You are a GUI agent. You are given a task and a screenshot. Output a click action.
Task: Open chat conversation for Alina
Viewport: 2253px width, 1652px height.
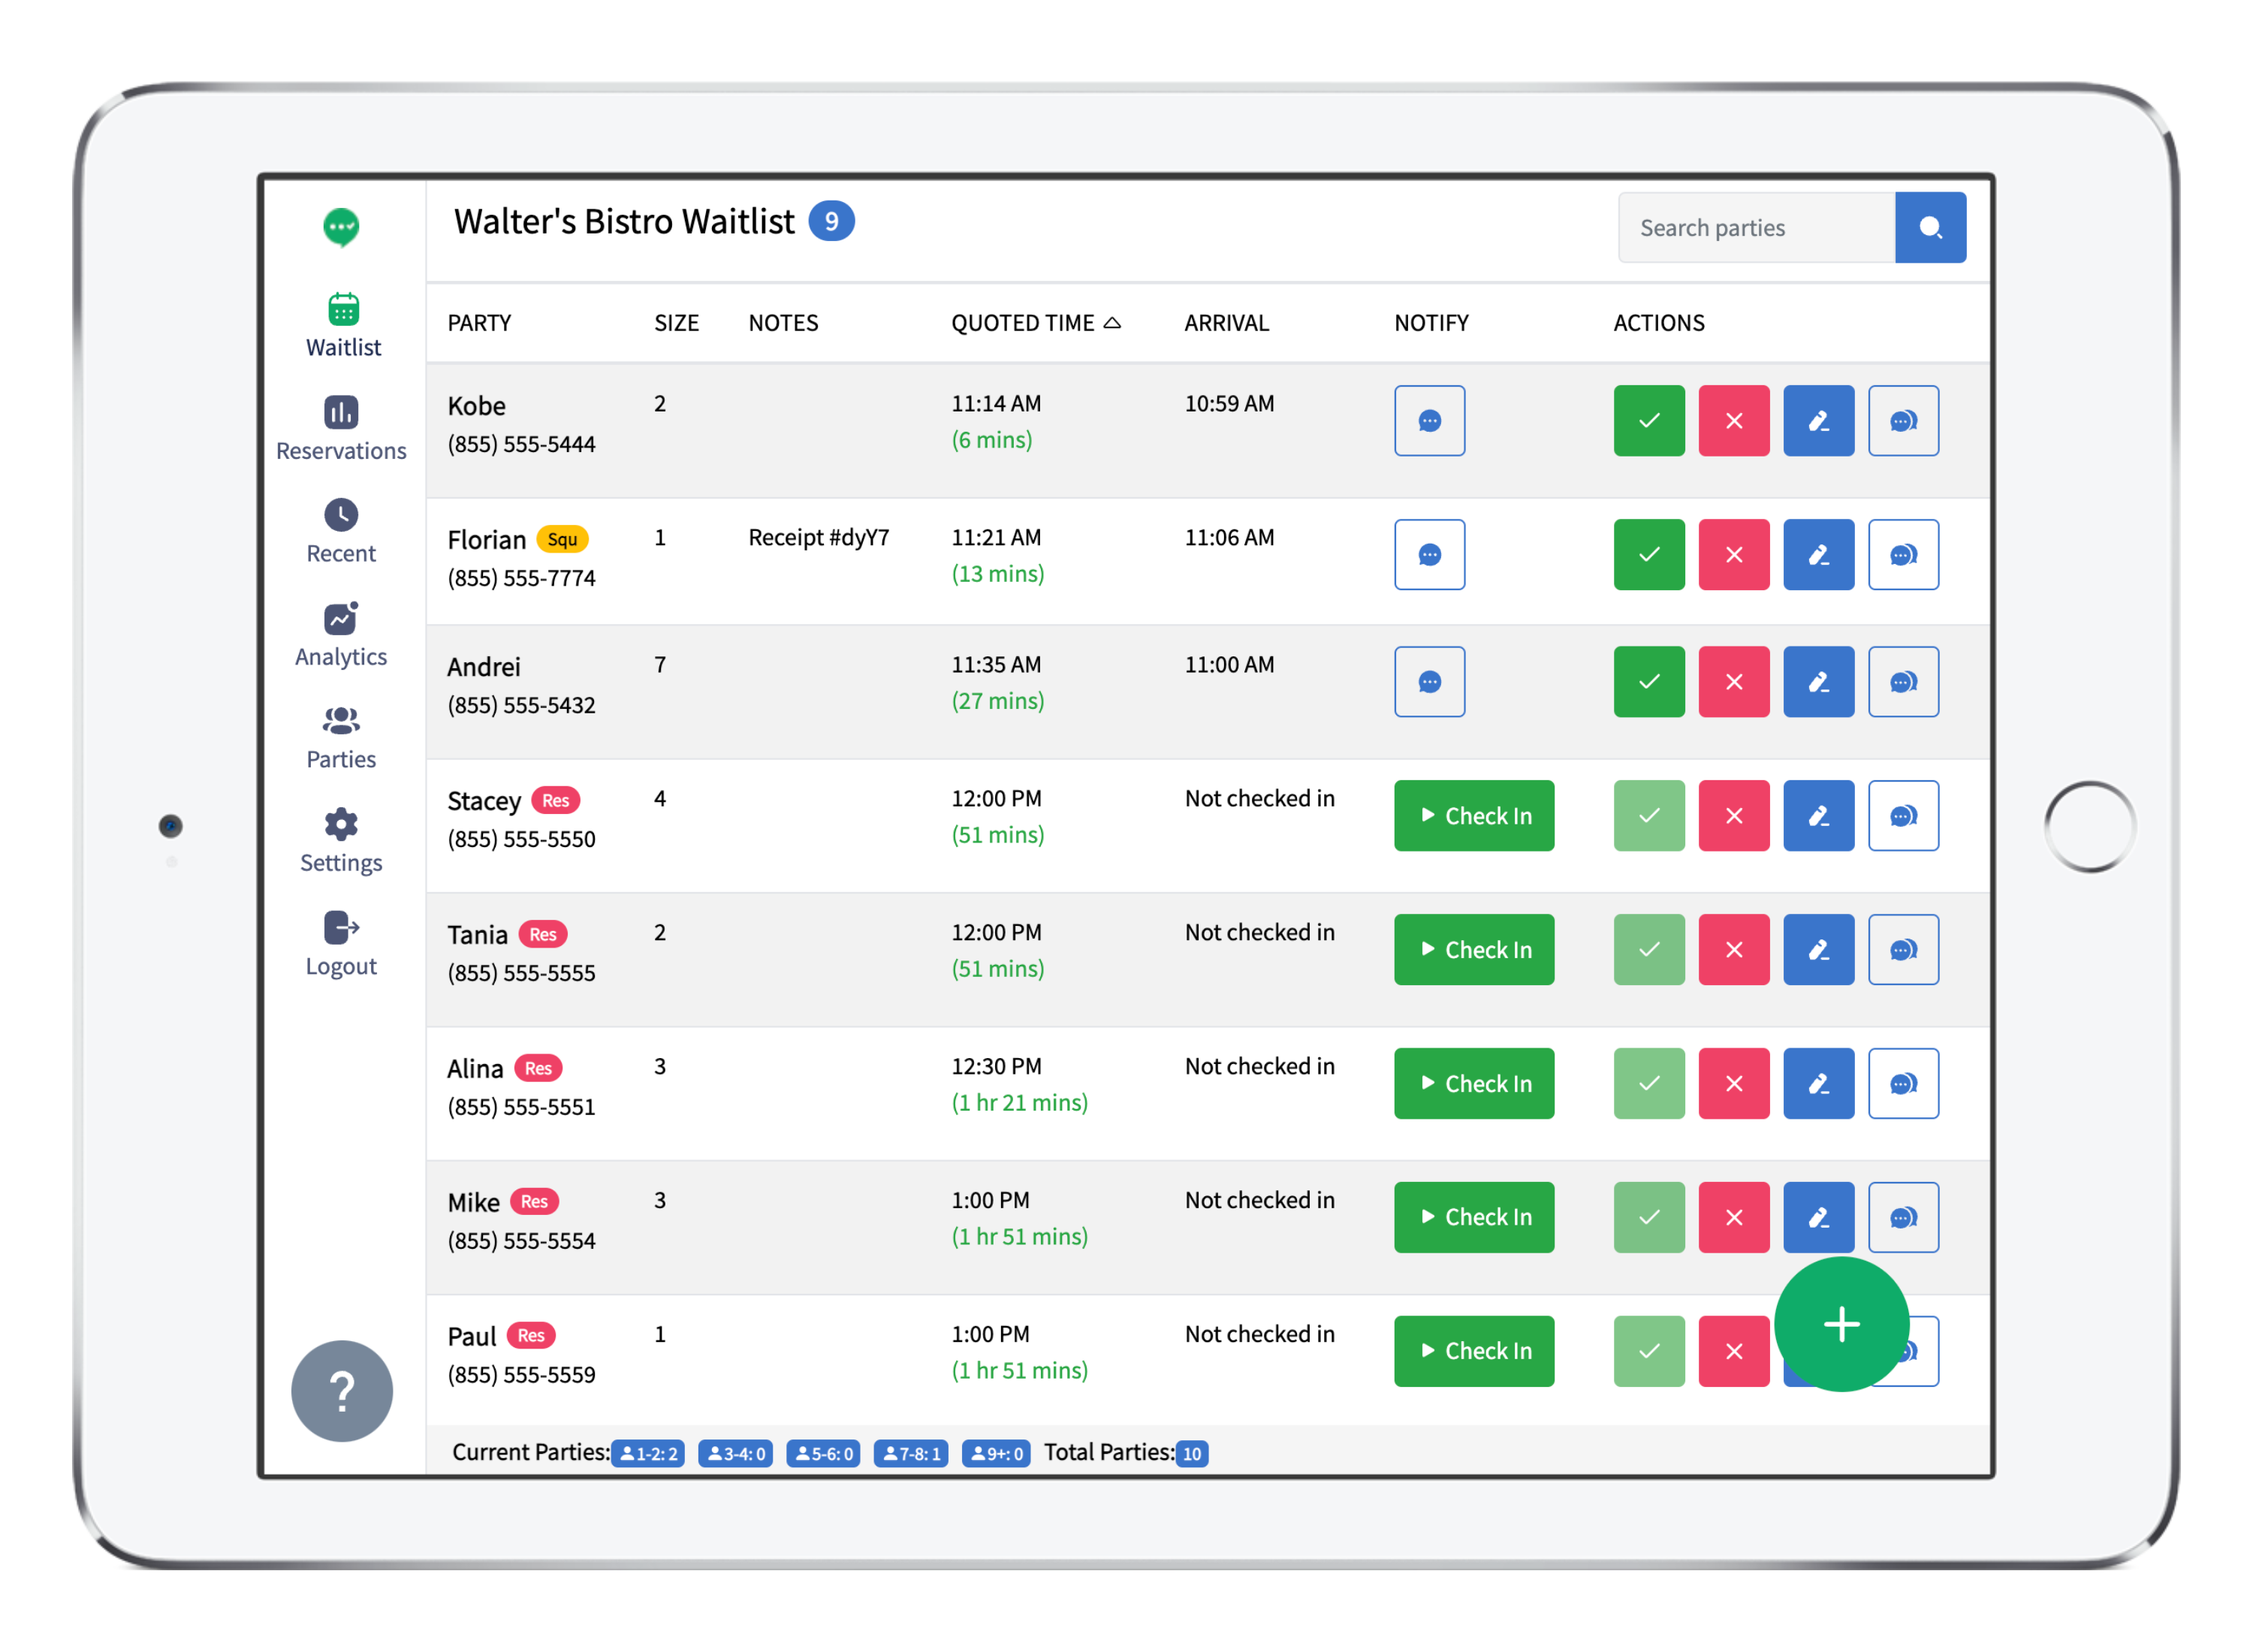[x=1905, y=1084]
